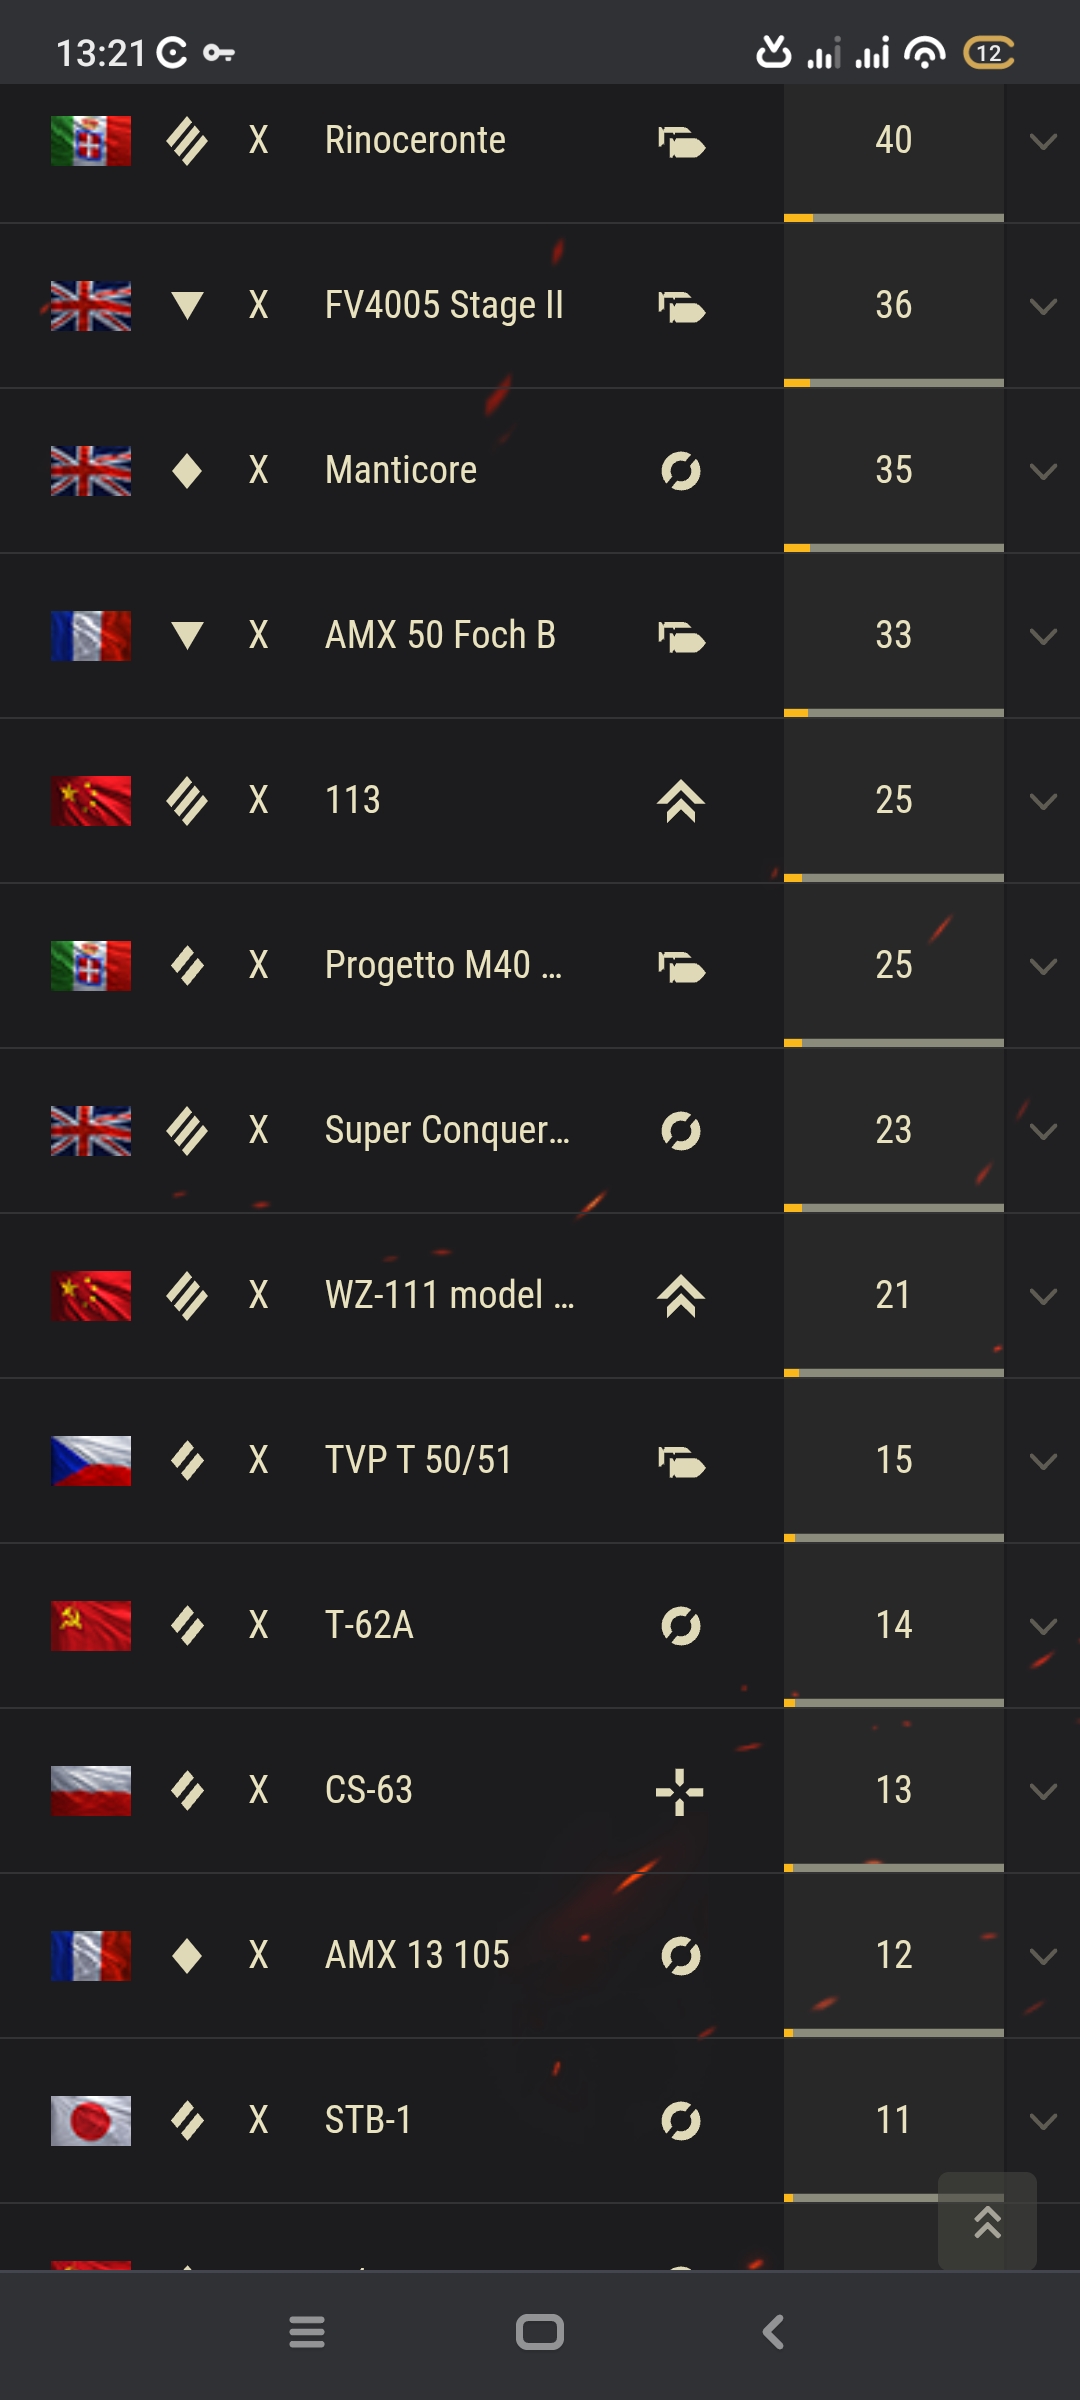Expand the Progetto M40 row chevron

tap(1043, 966)
